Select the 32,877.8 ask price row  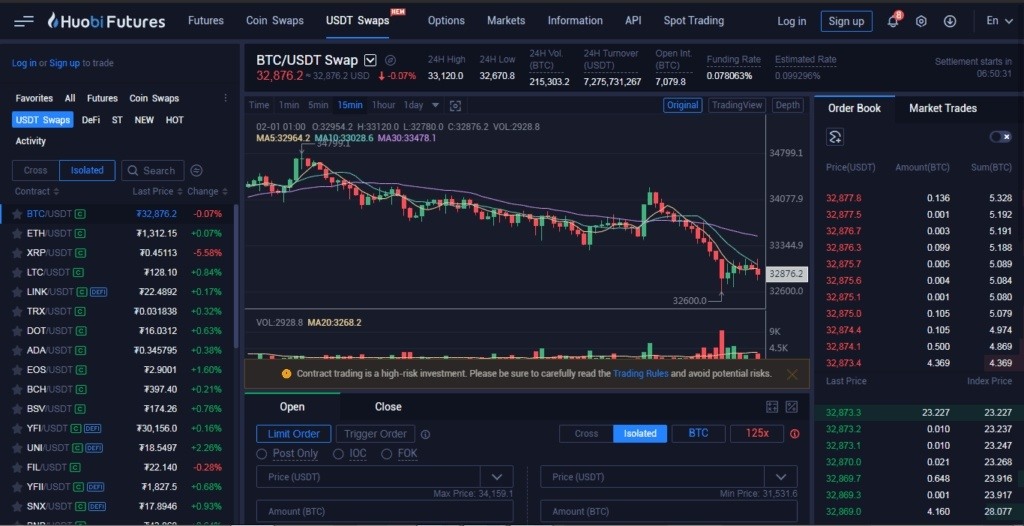coord(919,198)
